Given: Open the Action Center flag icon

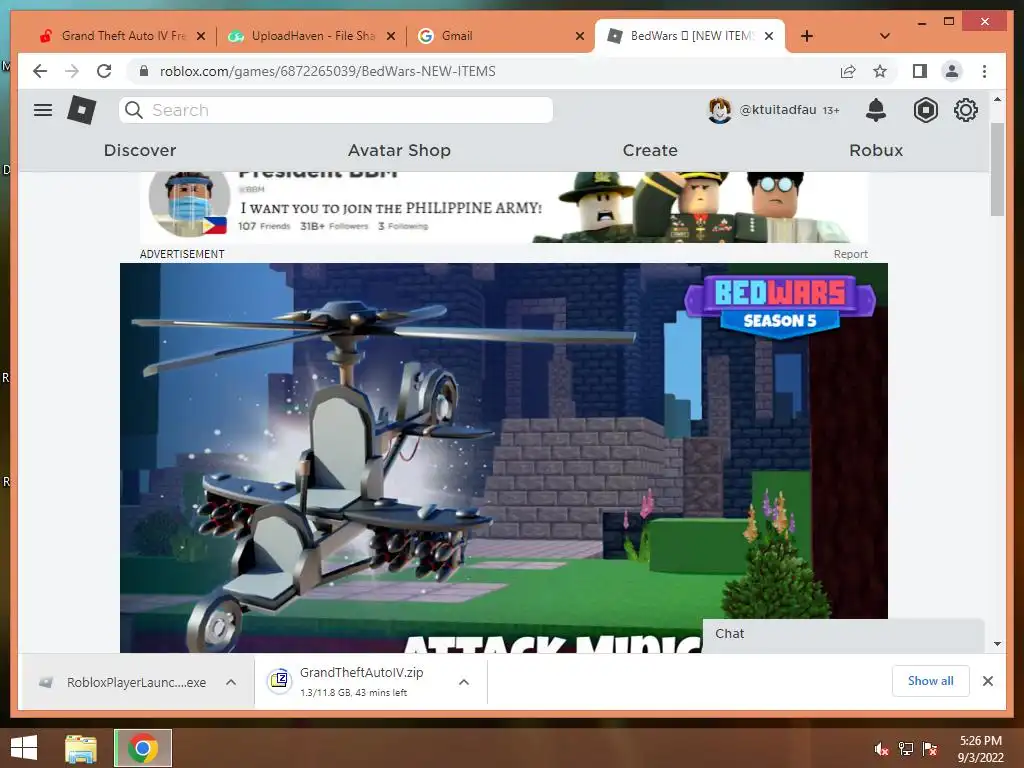Looking at the screenshot, I should click(x=930, y=749).
